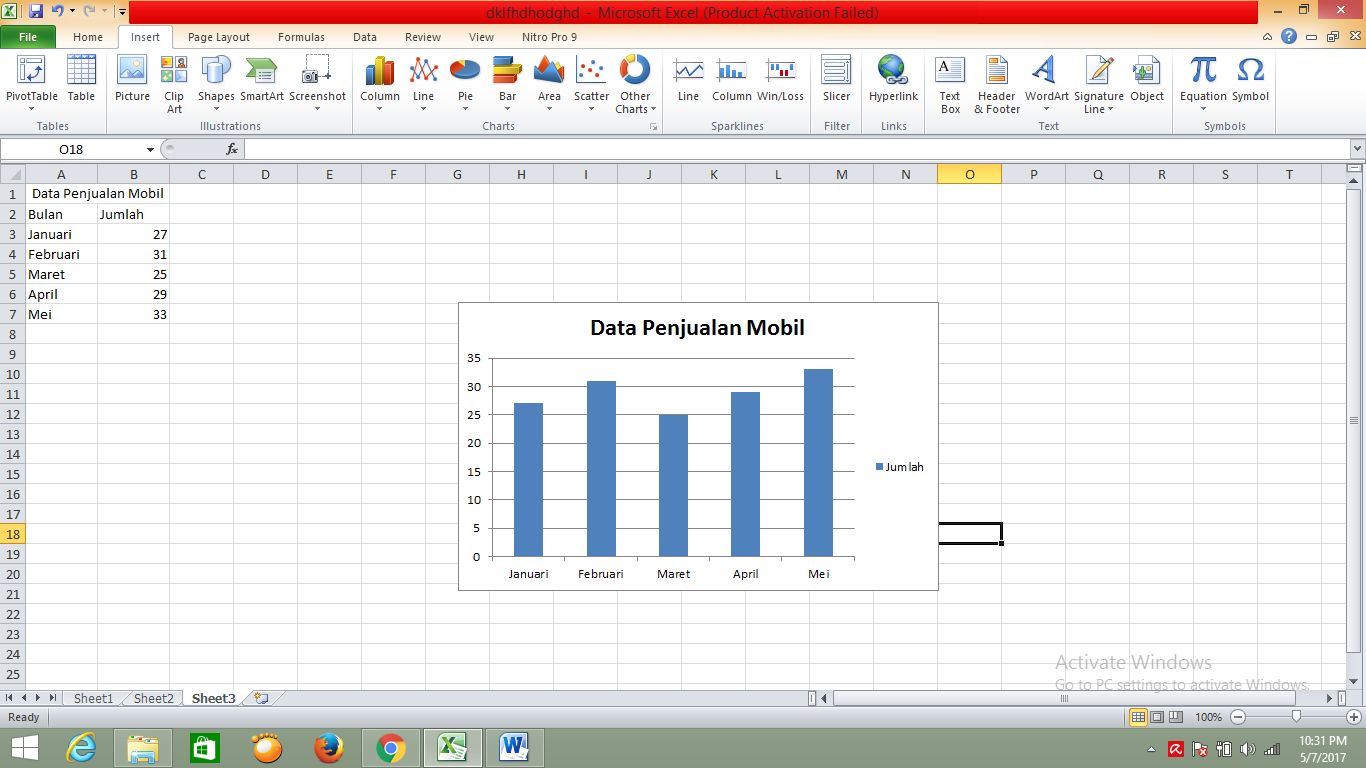The image size is (1366, 768).
Task: Open the Charts dialog launcher
Action: coord(654,127)
